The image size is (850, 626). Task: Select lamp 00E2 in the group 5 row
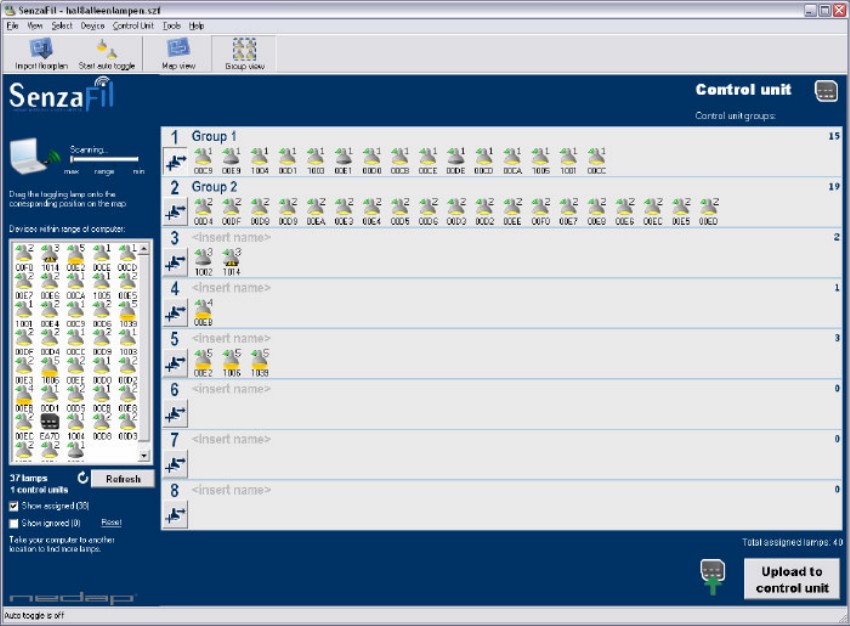[203, 363]
